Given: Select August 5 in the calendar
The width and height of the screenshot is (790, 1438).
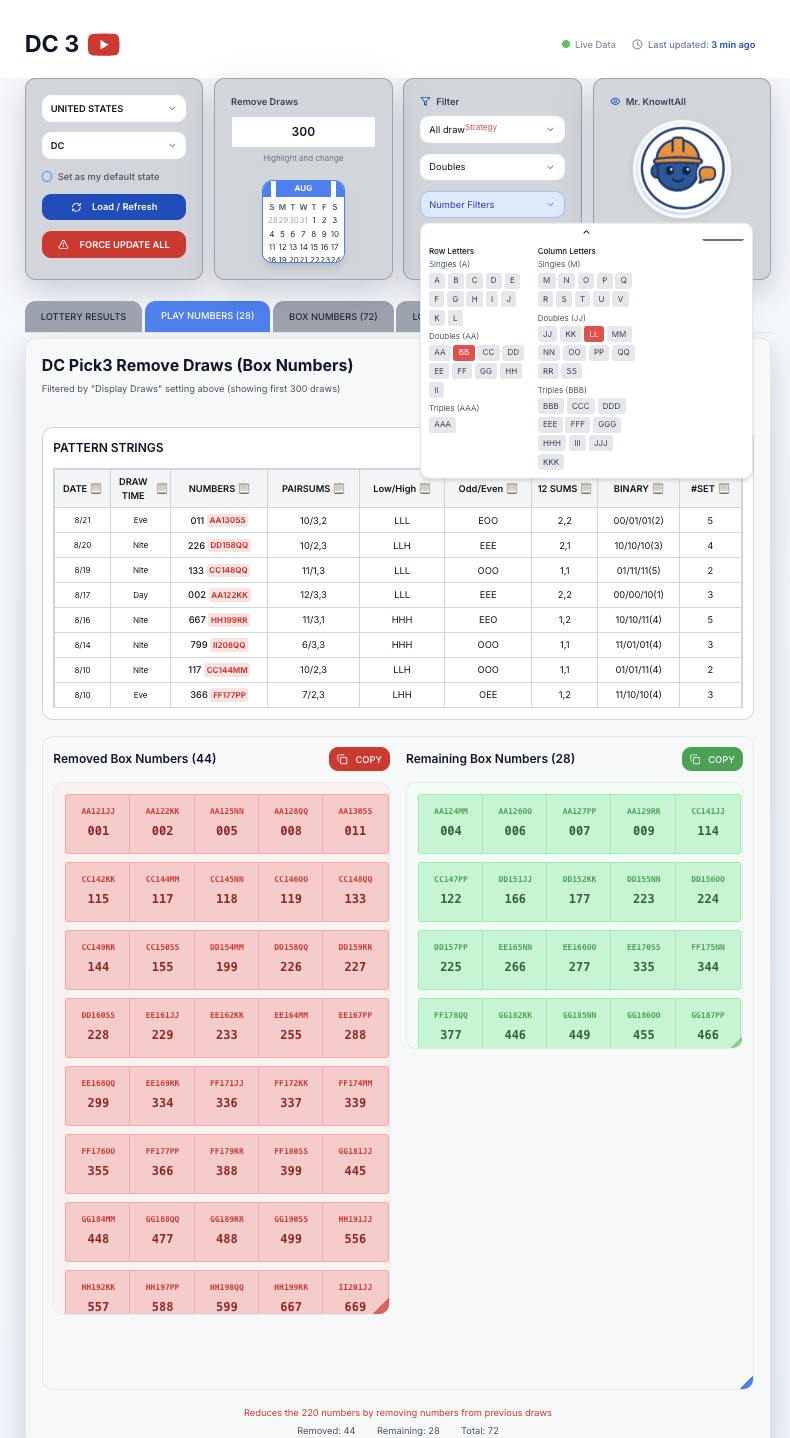Looking at the screenshot, I should tap(282, 233).
